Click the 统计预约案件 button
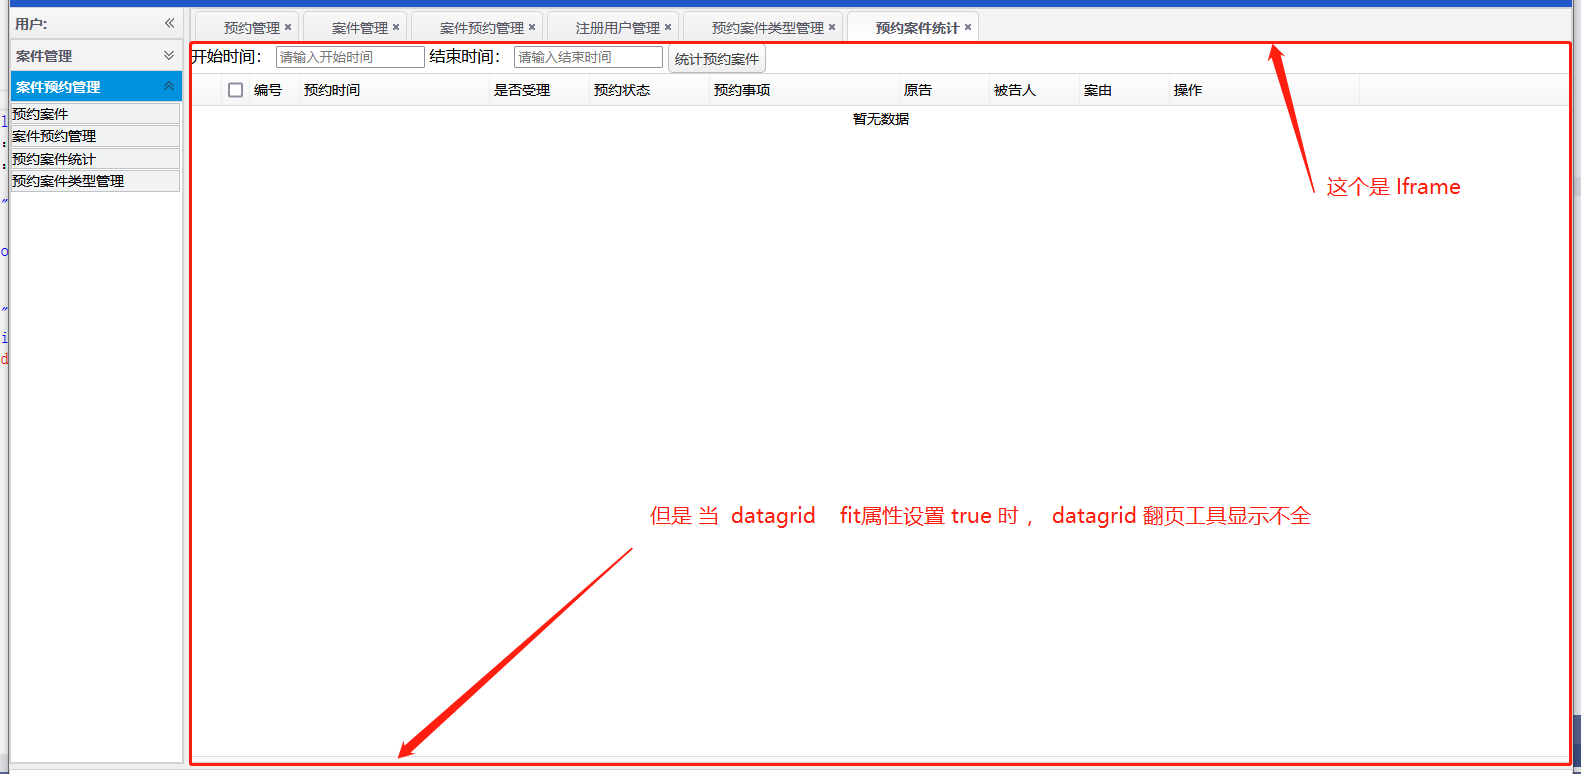Viewport: 1581px width, 774px height. point(717,59)
